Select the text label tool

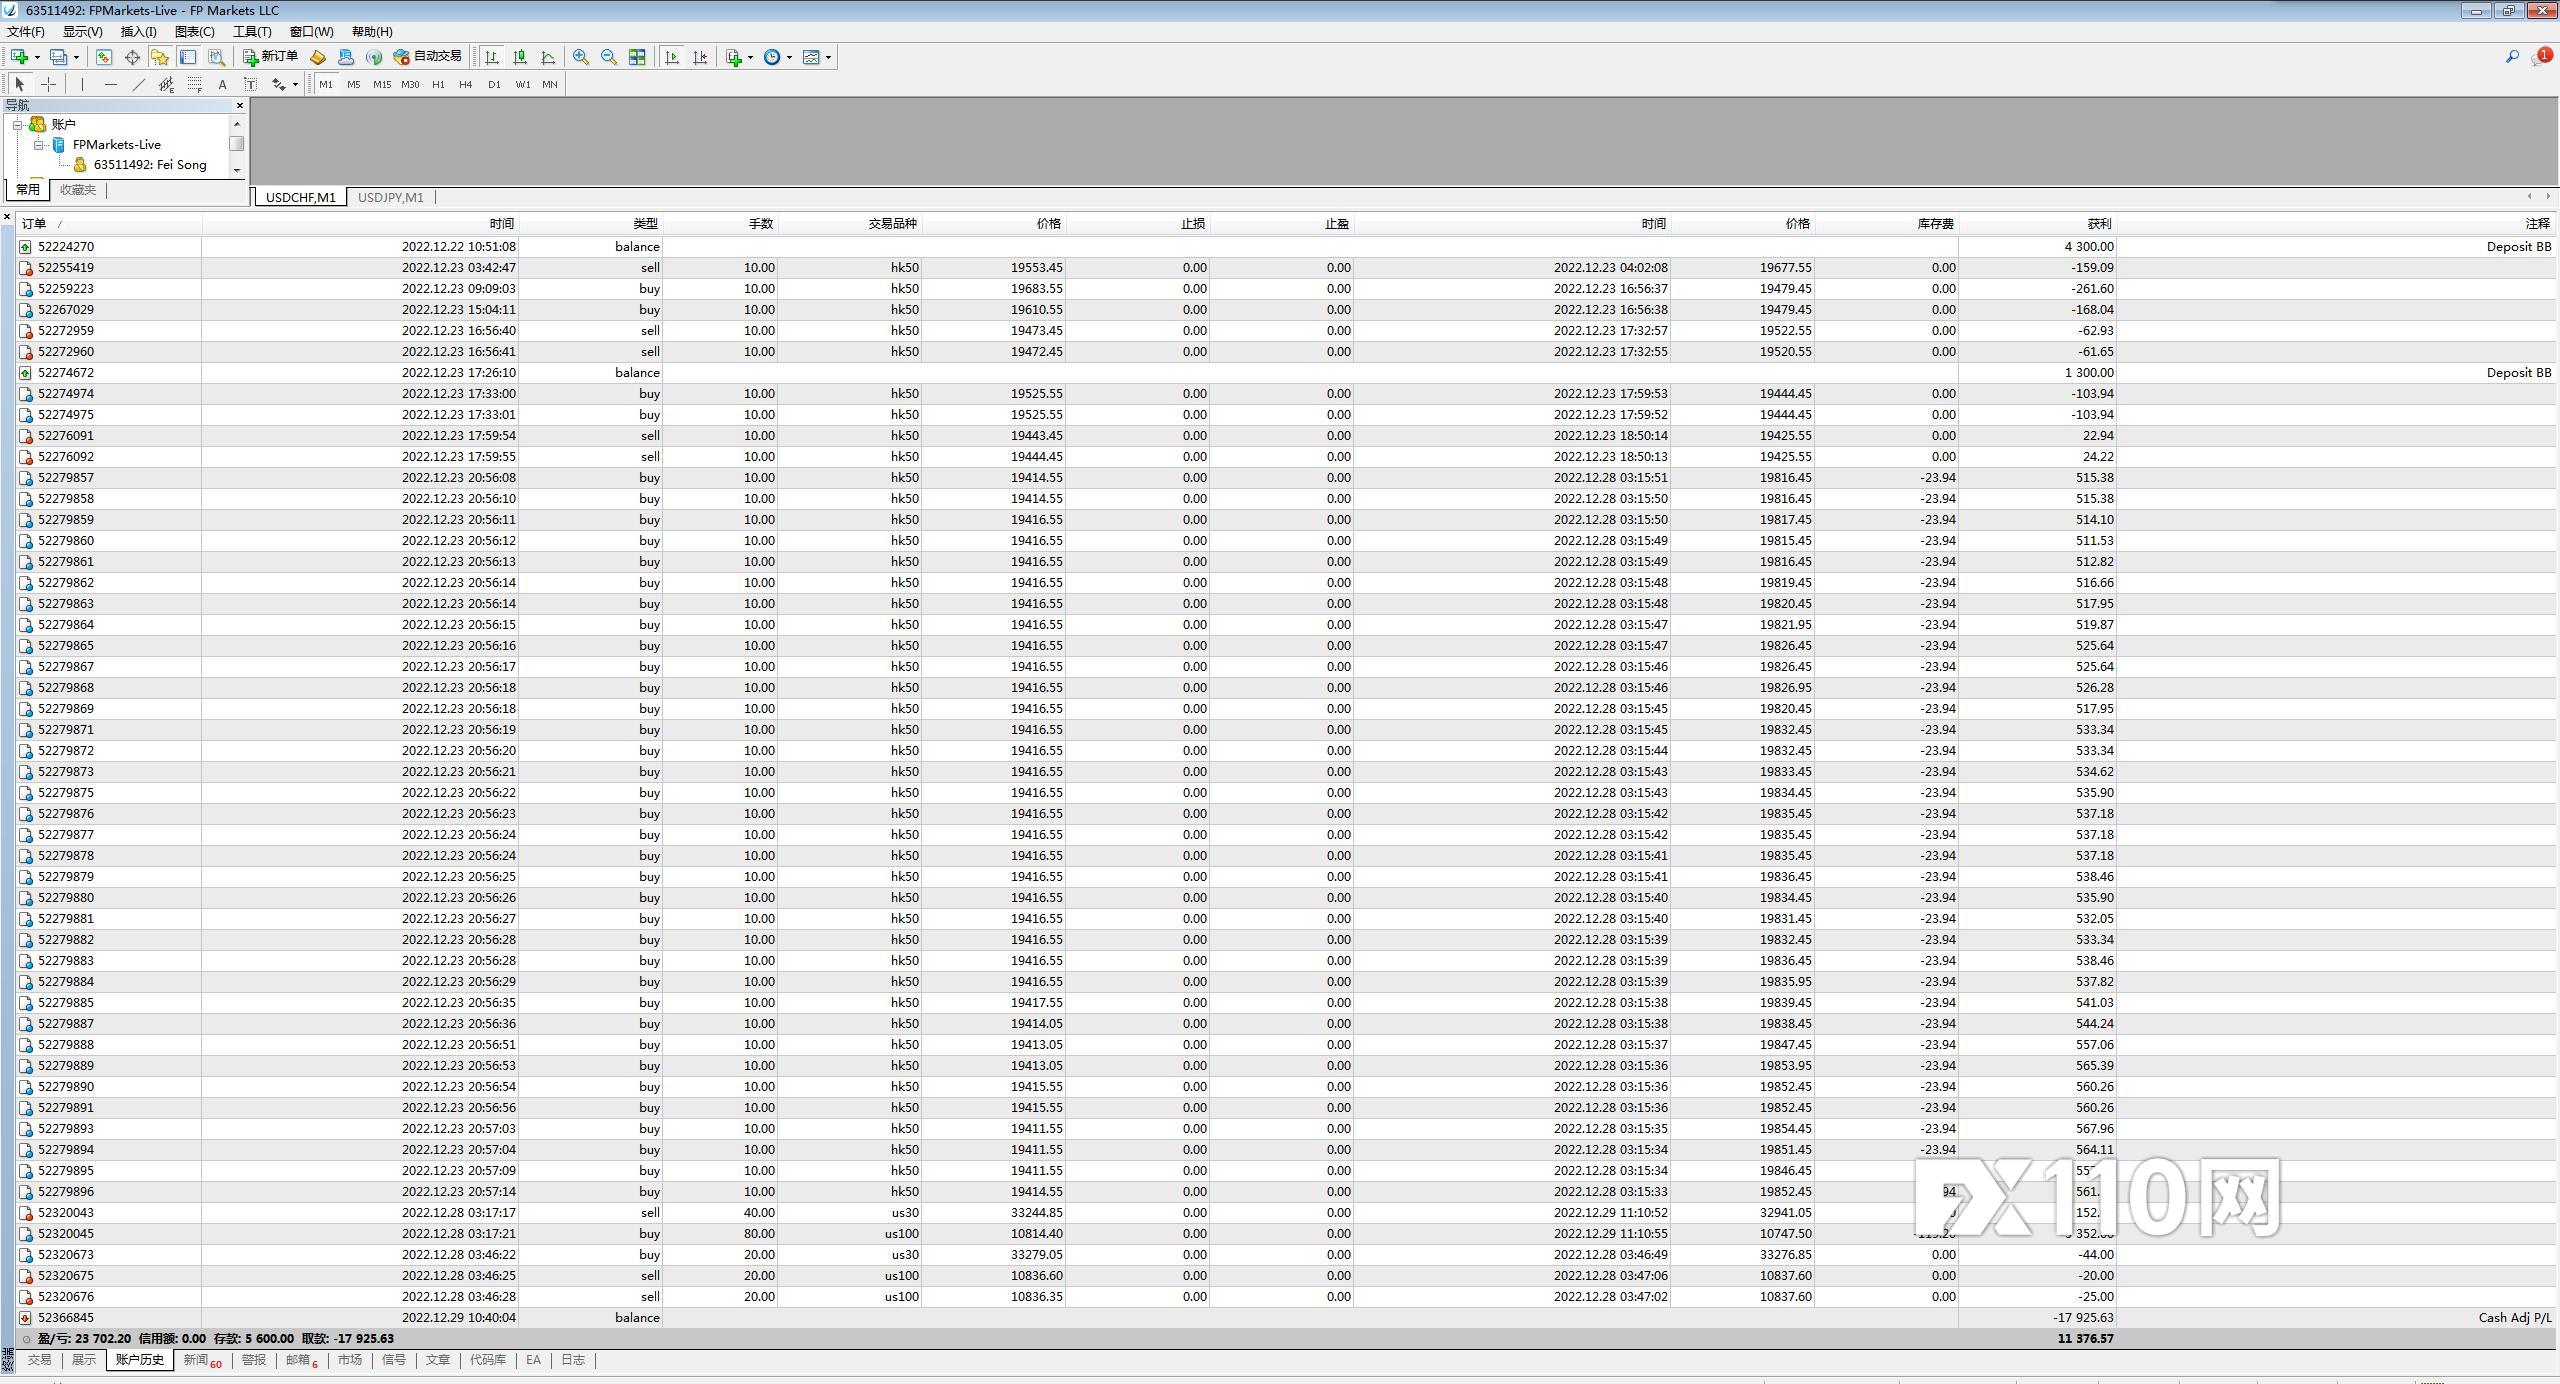(x=250, y=84)
